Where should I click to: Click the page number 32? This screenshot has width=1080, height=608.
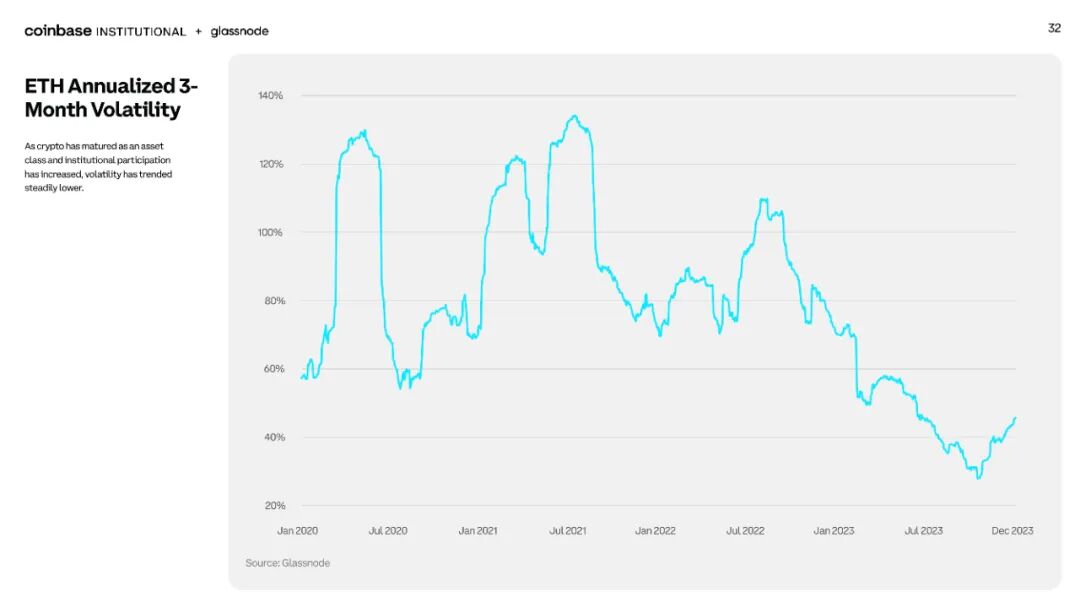(1054, 28)
